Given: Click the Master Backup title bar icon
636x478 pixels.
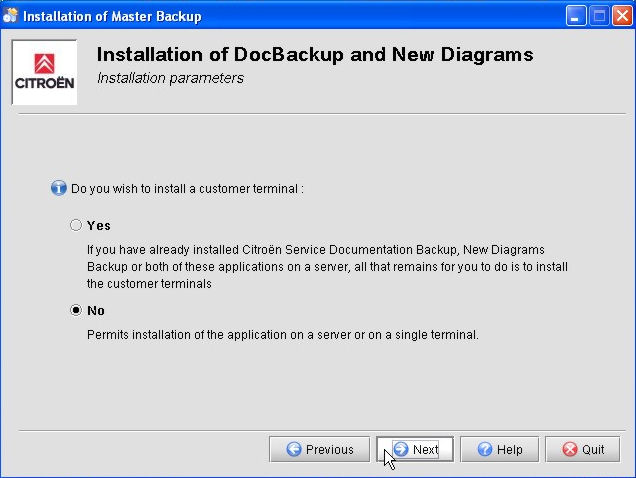Looking at the screenshot, I should pyautogui.click(x=11, y=16).
